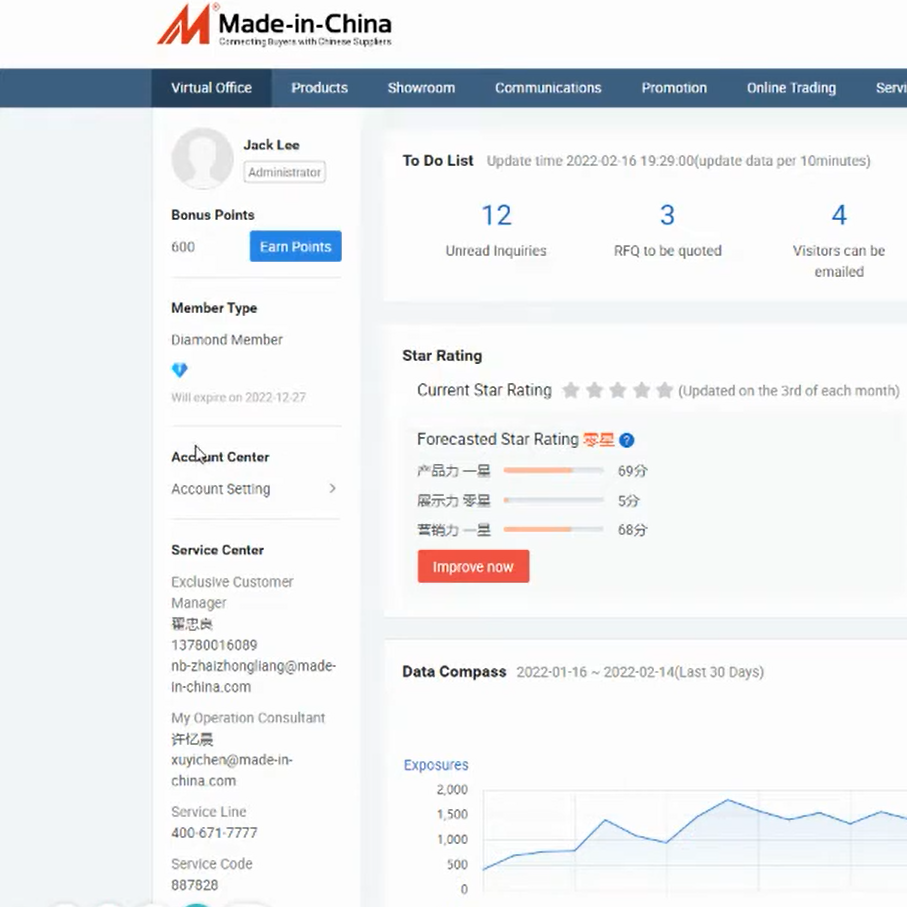
Task: Click the 600 bonus points value
Action: (x=183, y=247)
